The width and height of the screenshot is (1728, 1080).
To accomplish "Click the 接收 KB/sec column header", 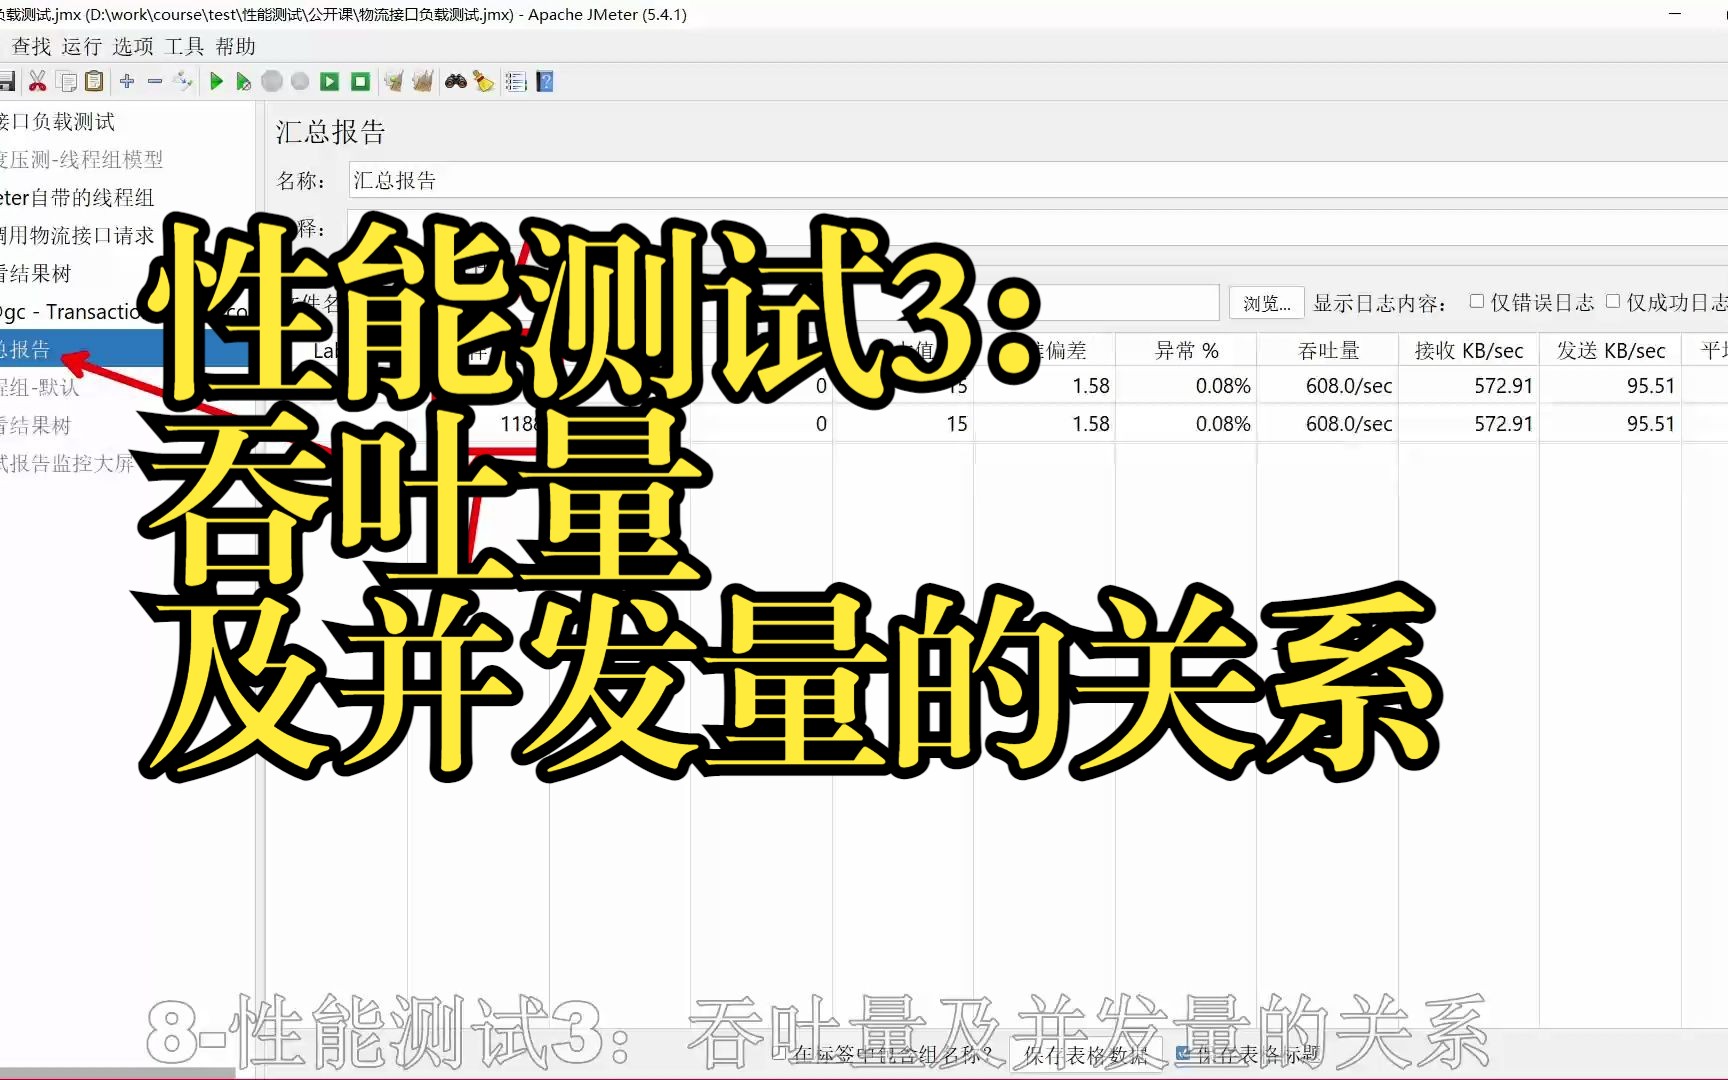I will (1469, 351).
